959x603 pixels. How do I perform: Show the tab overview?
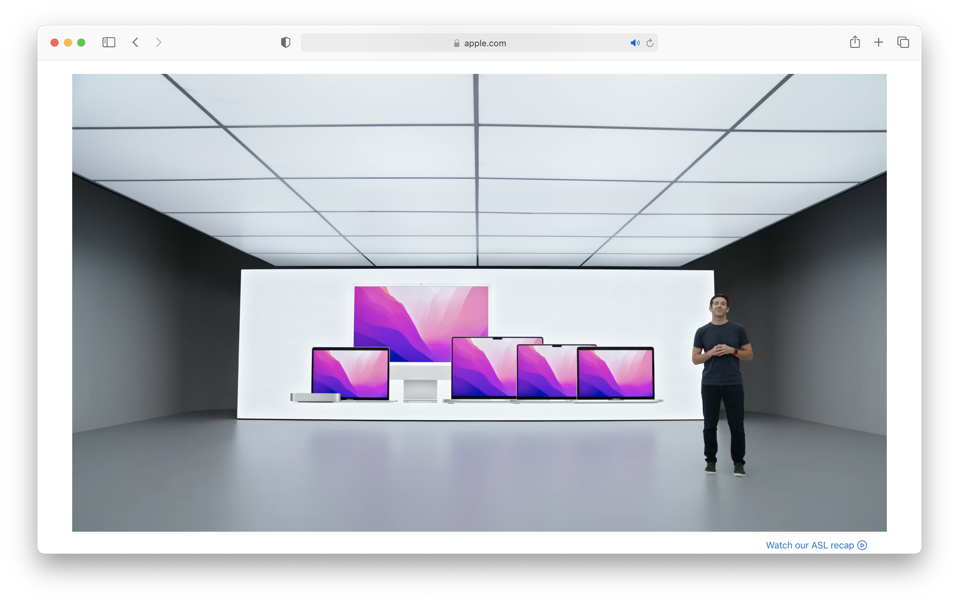click(x=903, y=43)
